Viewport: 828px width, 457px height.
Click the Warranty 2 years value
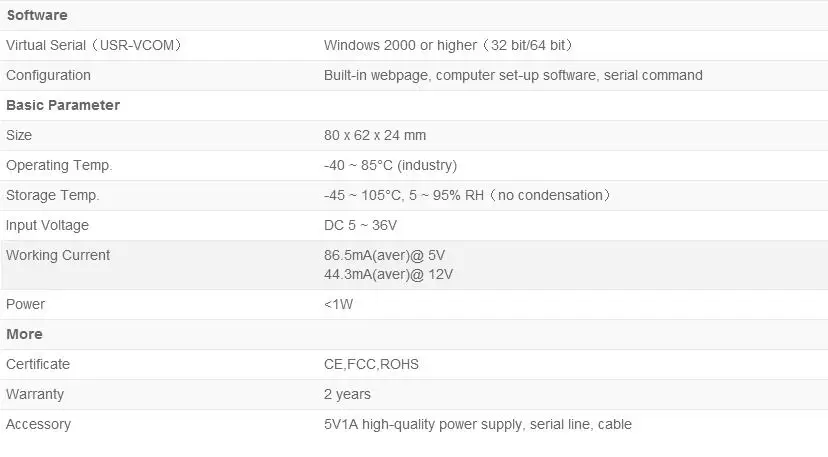347,394
